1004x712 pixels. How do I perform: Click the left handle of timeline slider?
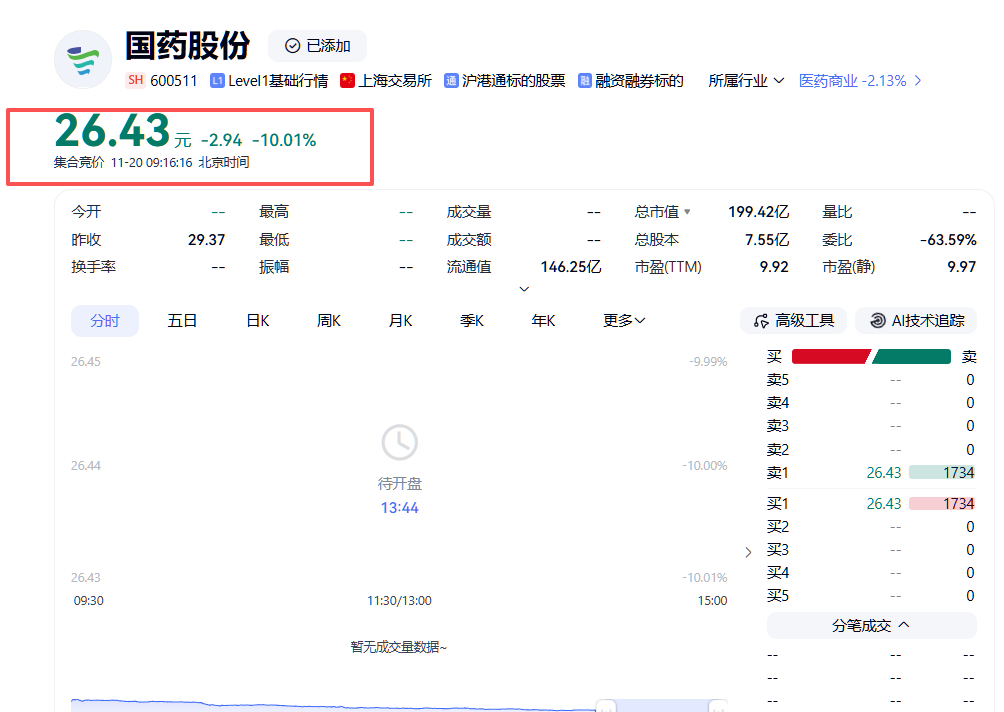[x=605, y=706]
